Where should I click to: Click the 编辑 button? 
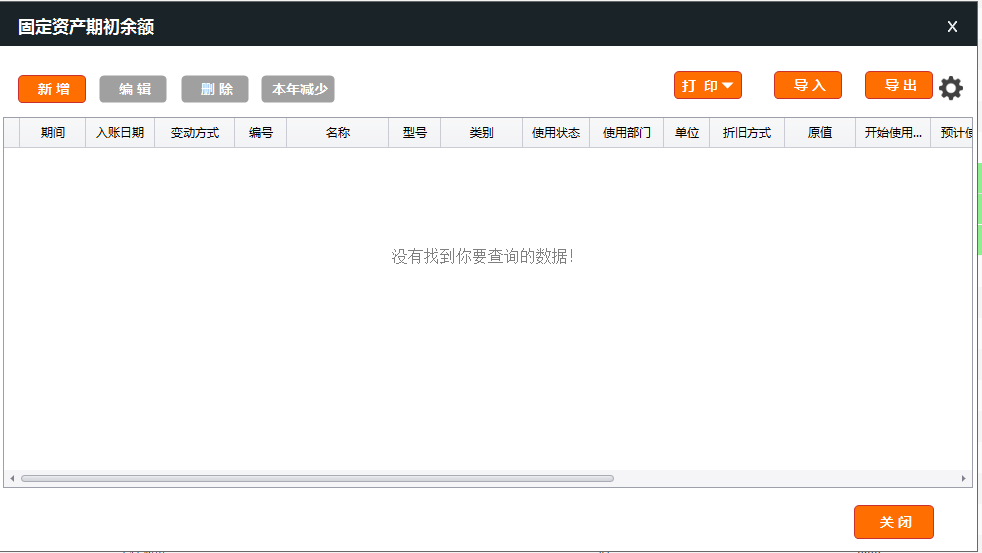tap(133, 89)
